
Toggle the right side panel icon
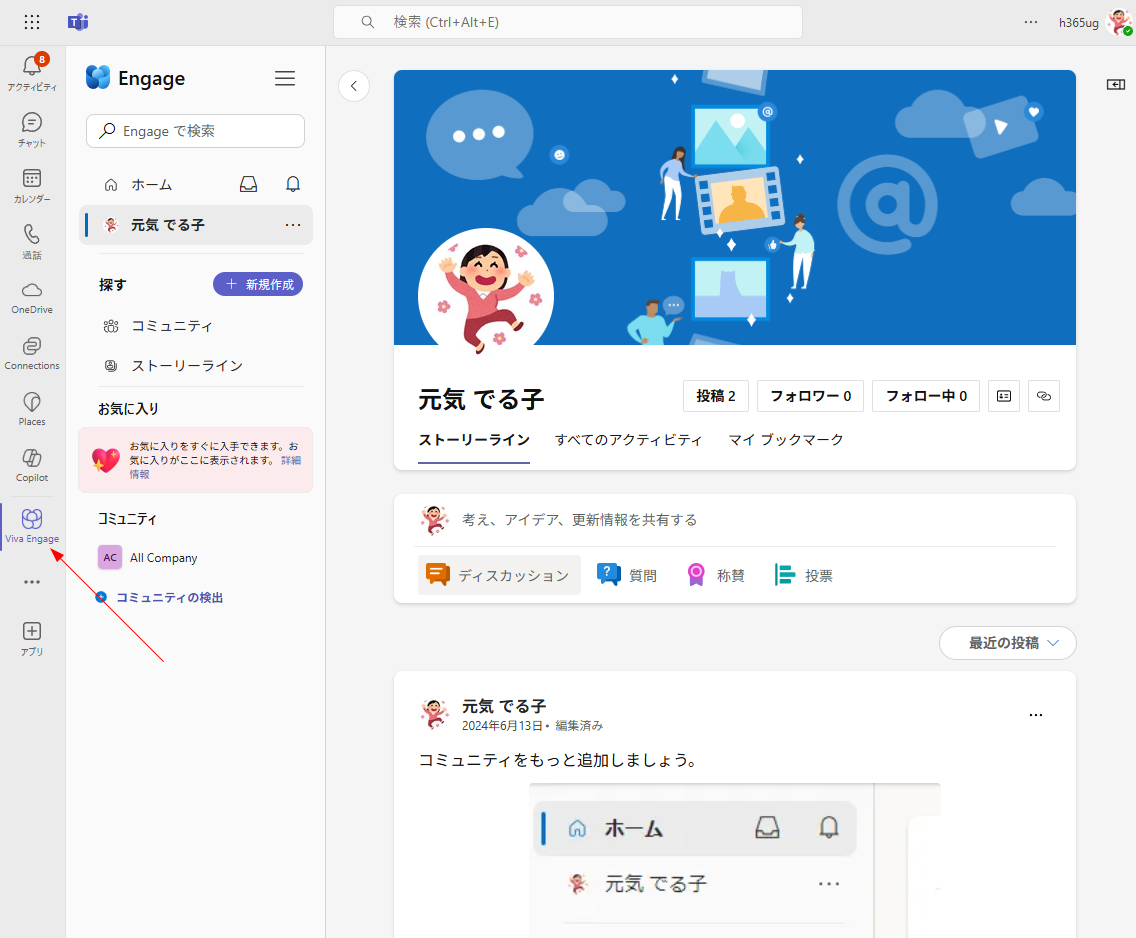click(1116, 85)
